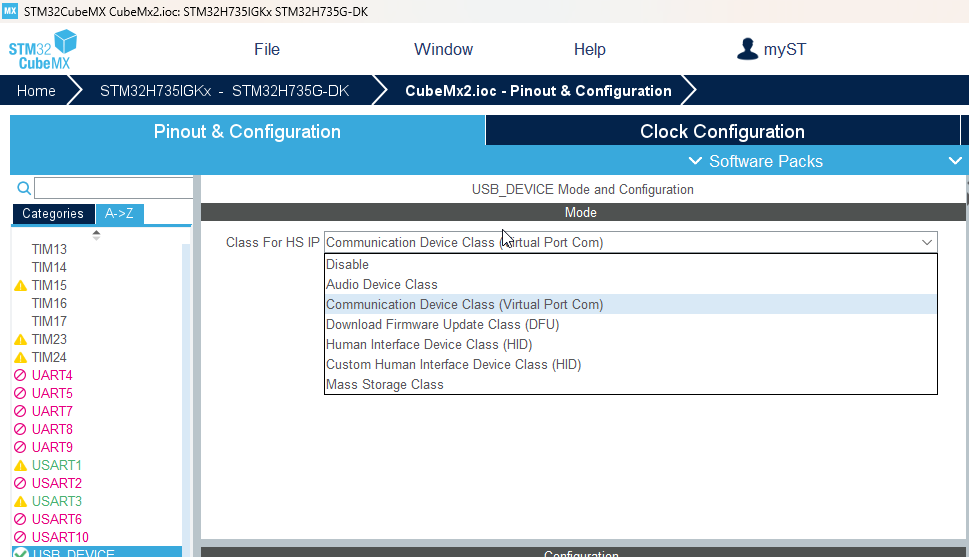Click CubeMx2.ioc - Pinout & Configuration breadcrumb
Screen dimensions: 969x557
[x=538, y=91]
